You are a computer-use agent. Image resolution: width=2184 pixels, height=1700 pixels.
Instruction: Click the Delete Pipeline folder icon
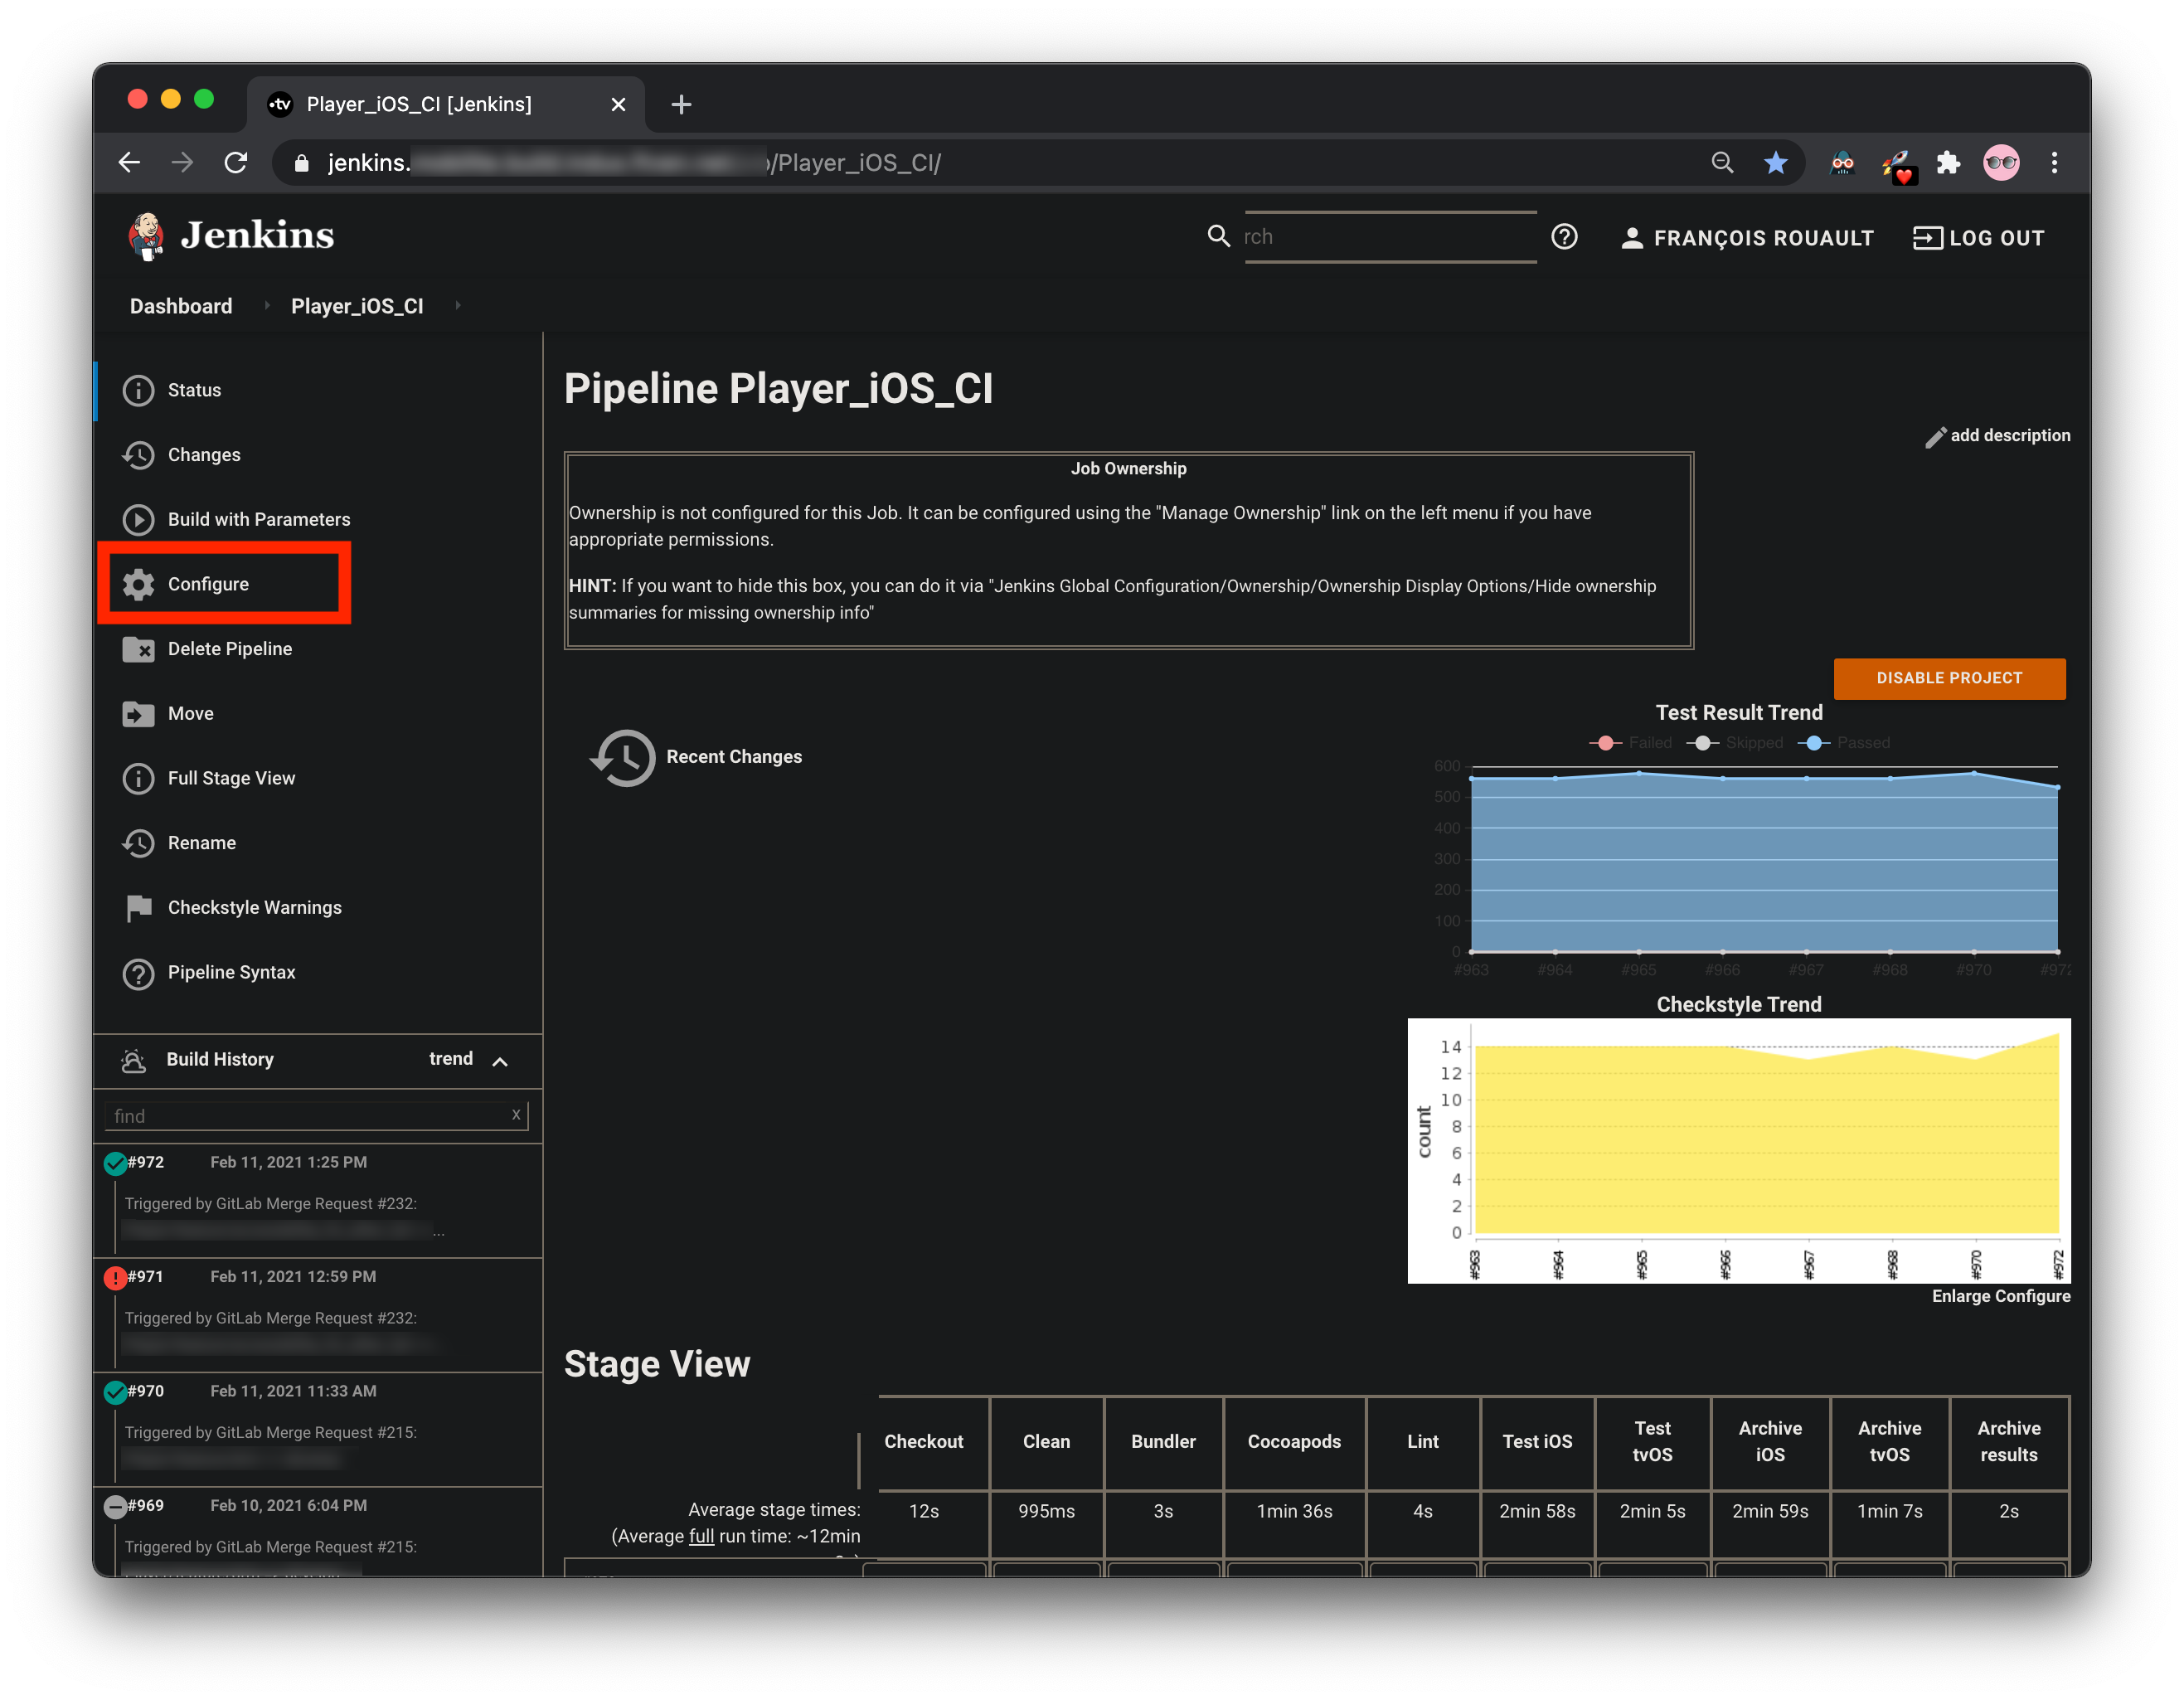coord(138,649)
